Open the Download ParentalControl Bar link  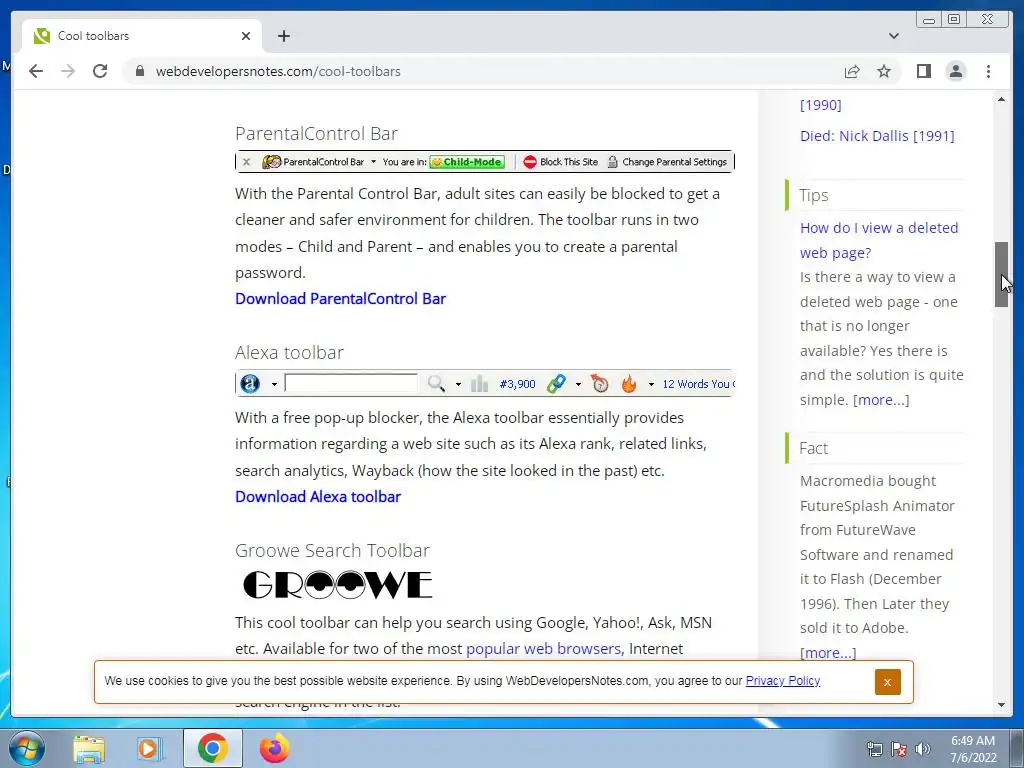(x=340, y=298)
